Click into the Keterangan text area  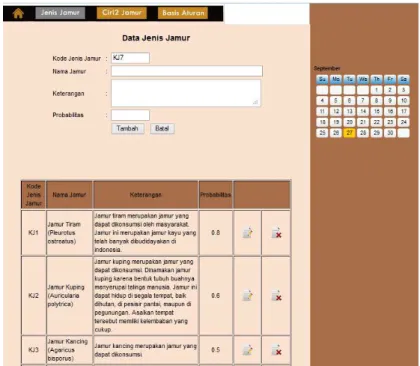186,93
